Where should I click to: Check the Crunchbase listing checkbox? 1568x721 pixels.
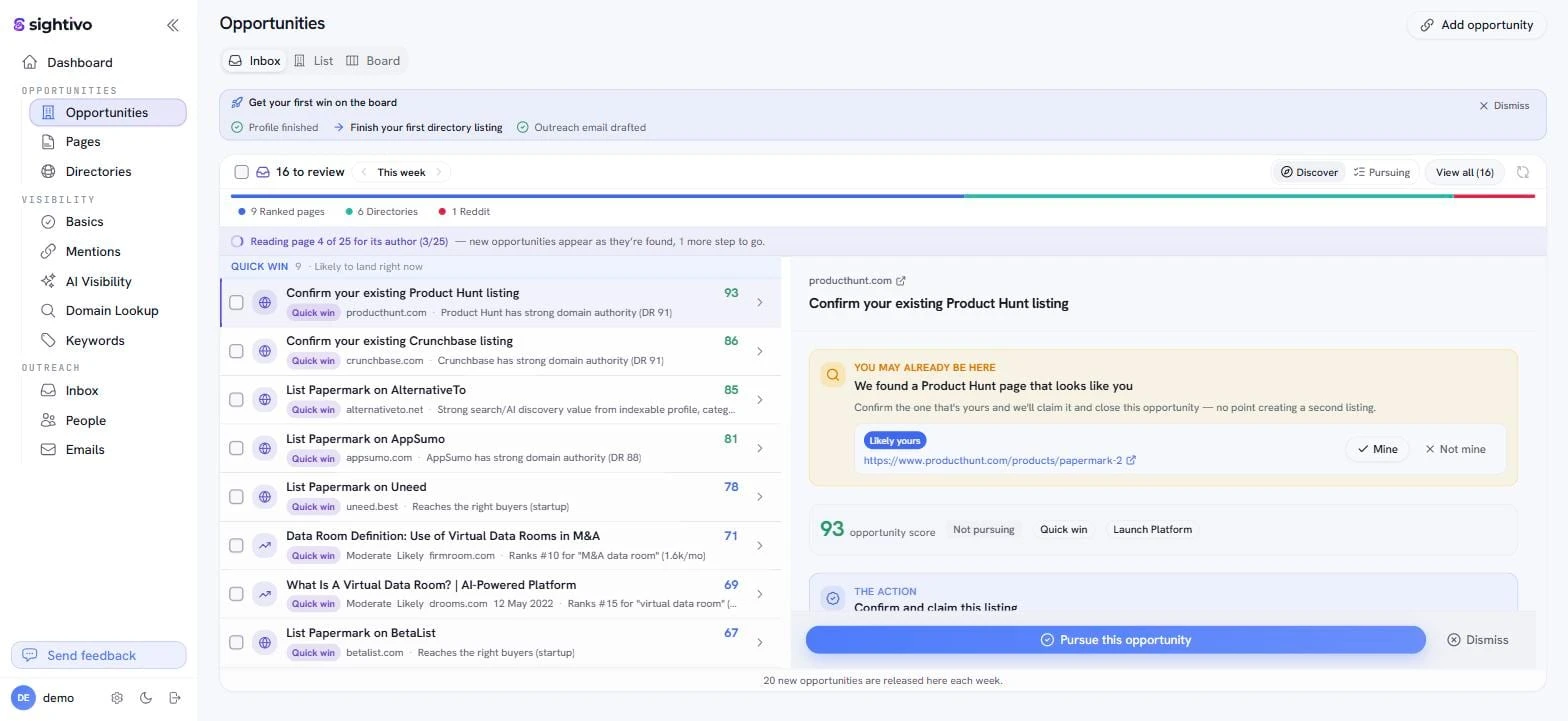[237, 351]
